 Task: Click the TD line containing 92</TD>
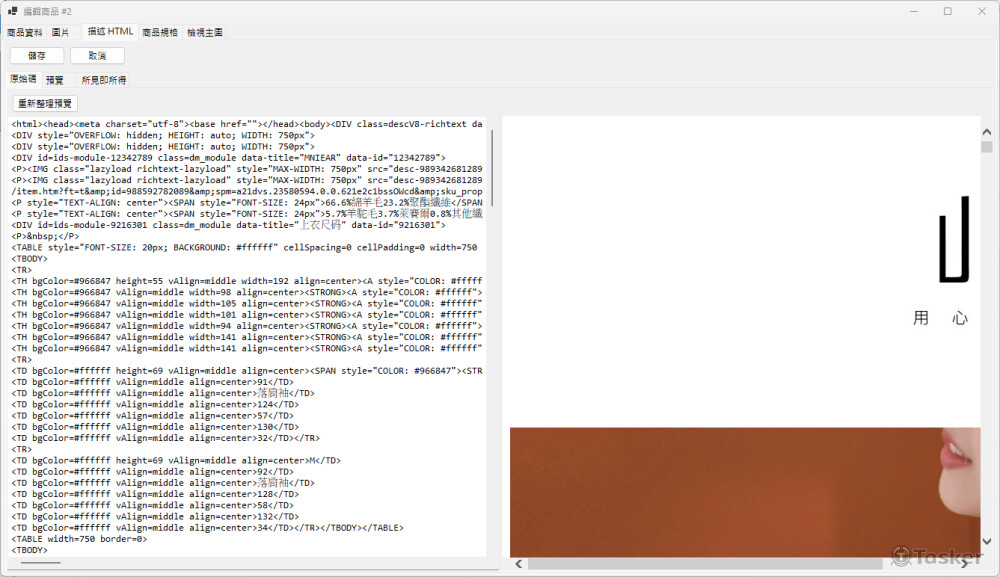coord(152,472)
